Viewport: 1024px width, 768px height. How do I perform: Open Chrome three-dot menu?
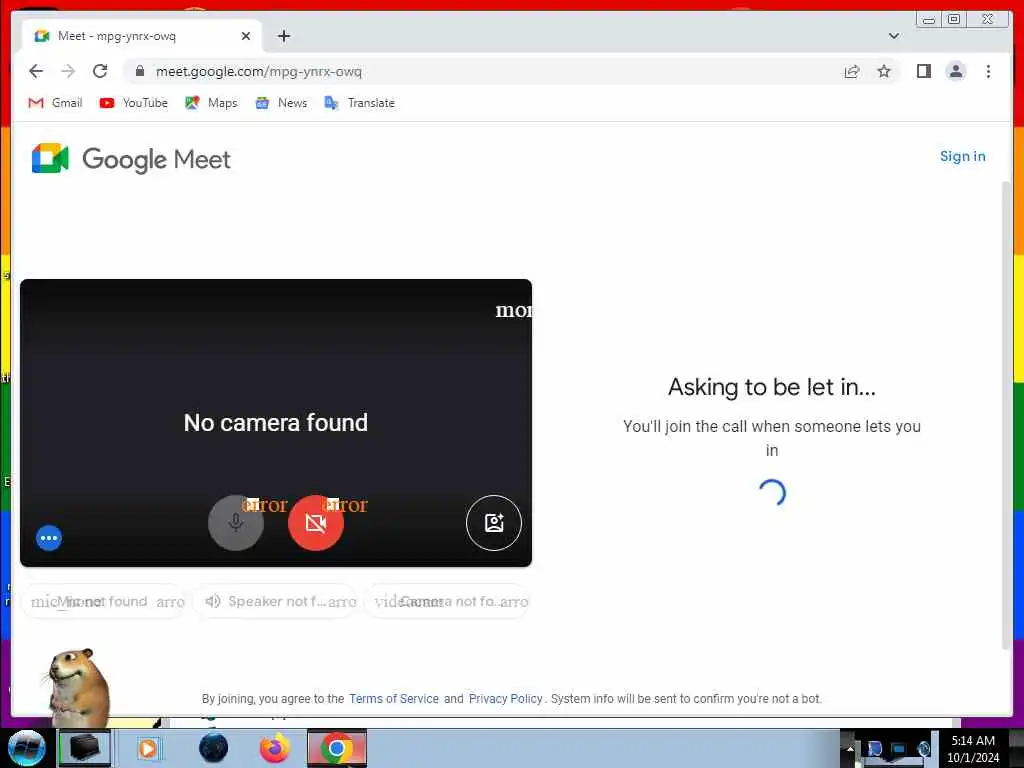click(988, 71)
